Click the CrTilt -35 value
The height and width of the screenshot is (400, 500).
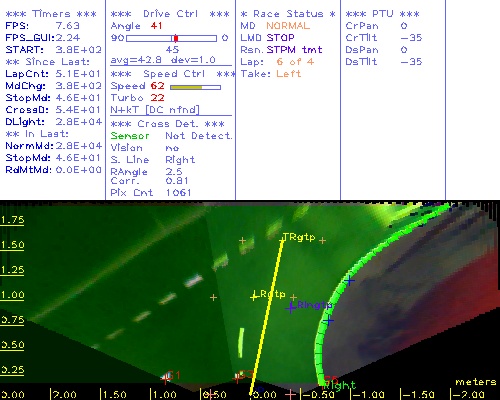tap(411, 38)
